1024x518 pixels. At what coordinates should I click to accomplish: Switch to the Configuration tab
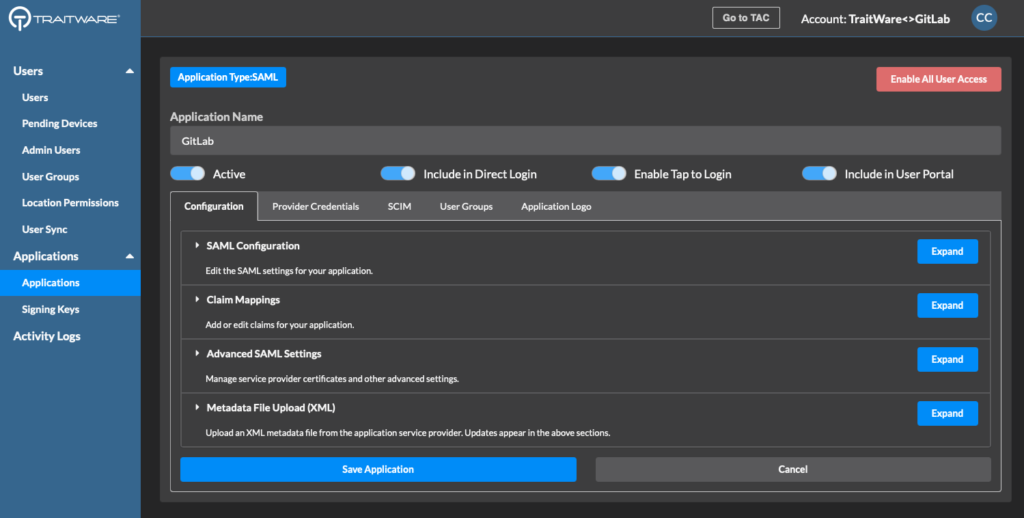(x=214, y=206)
